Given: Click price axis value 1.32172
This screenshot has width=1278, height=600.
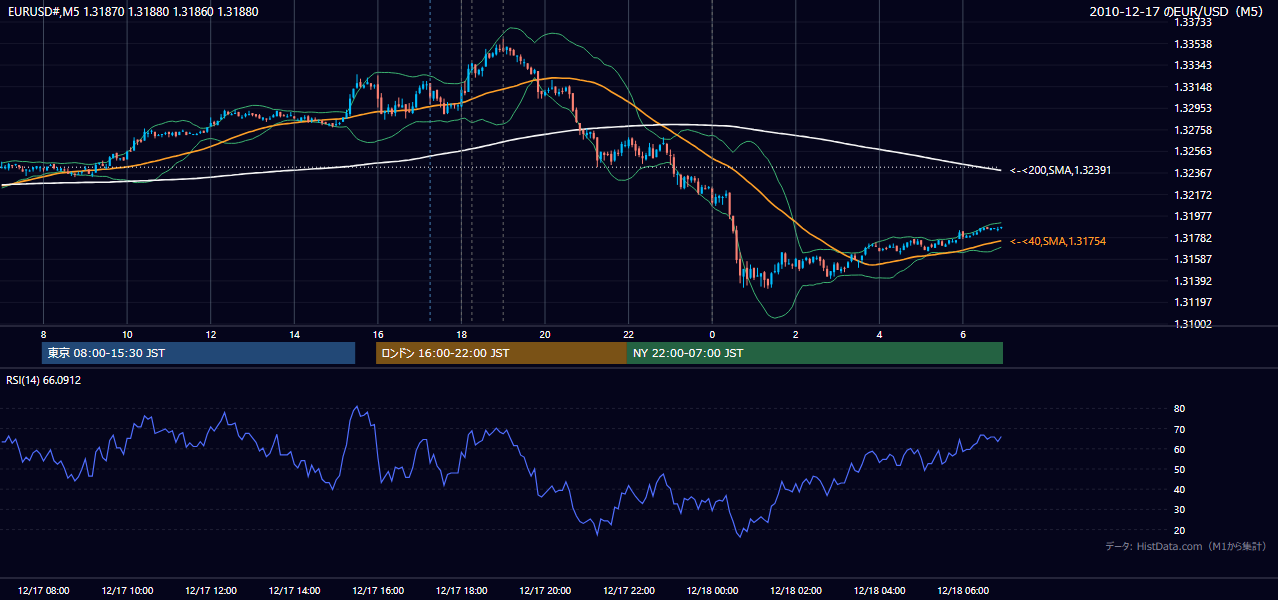Looking at the screenshot, I should click(1192, 194).
